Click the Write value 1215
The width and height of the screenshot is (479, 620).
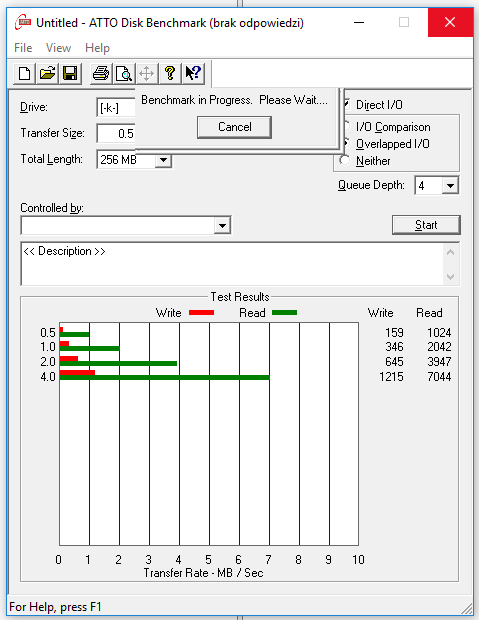391,376
